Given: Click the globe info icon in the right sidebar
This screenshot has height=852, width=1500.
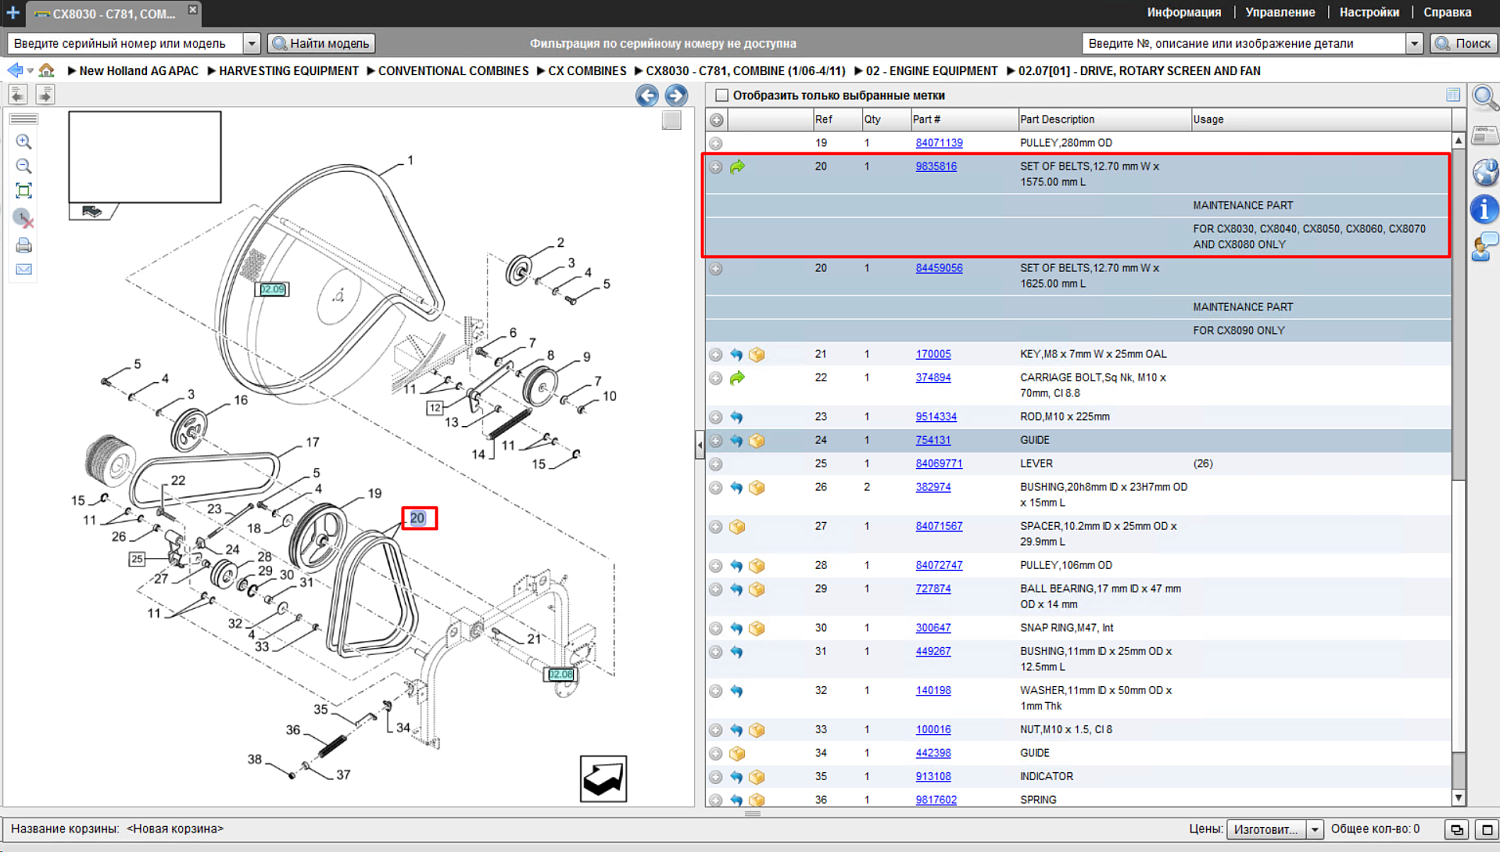Looking at the screenshot, I should coord(1485,172).
